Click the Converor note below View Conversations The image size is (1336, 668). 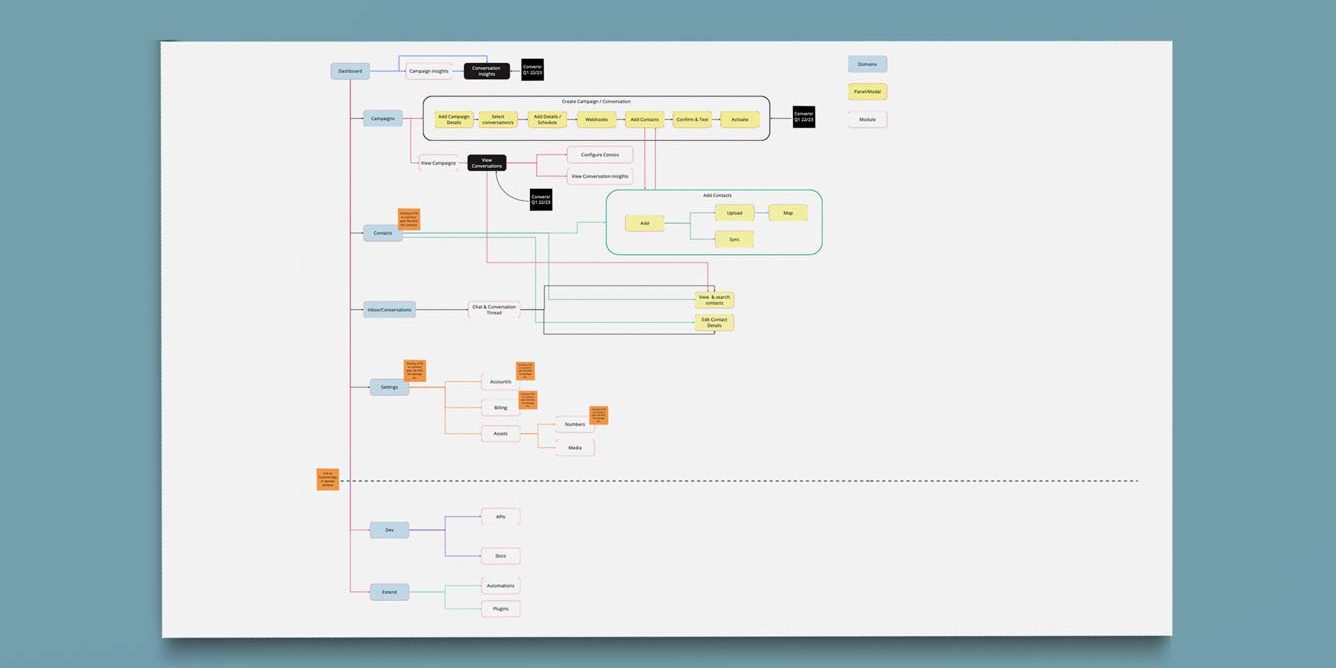[542, 199]
